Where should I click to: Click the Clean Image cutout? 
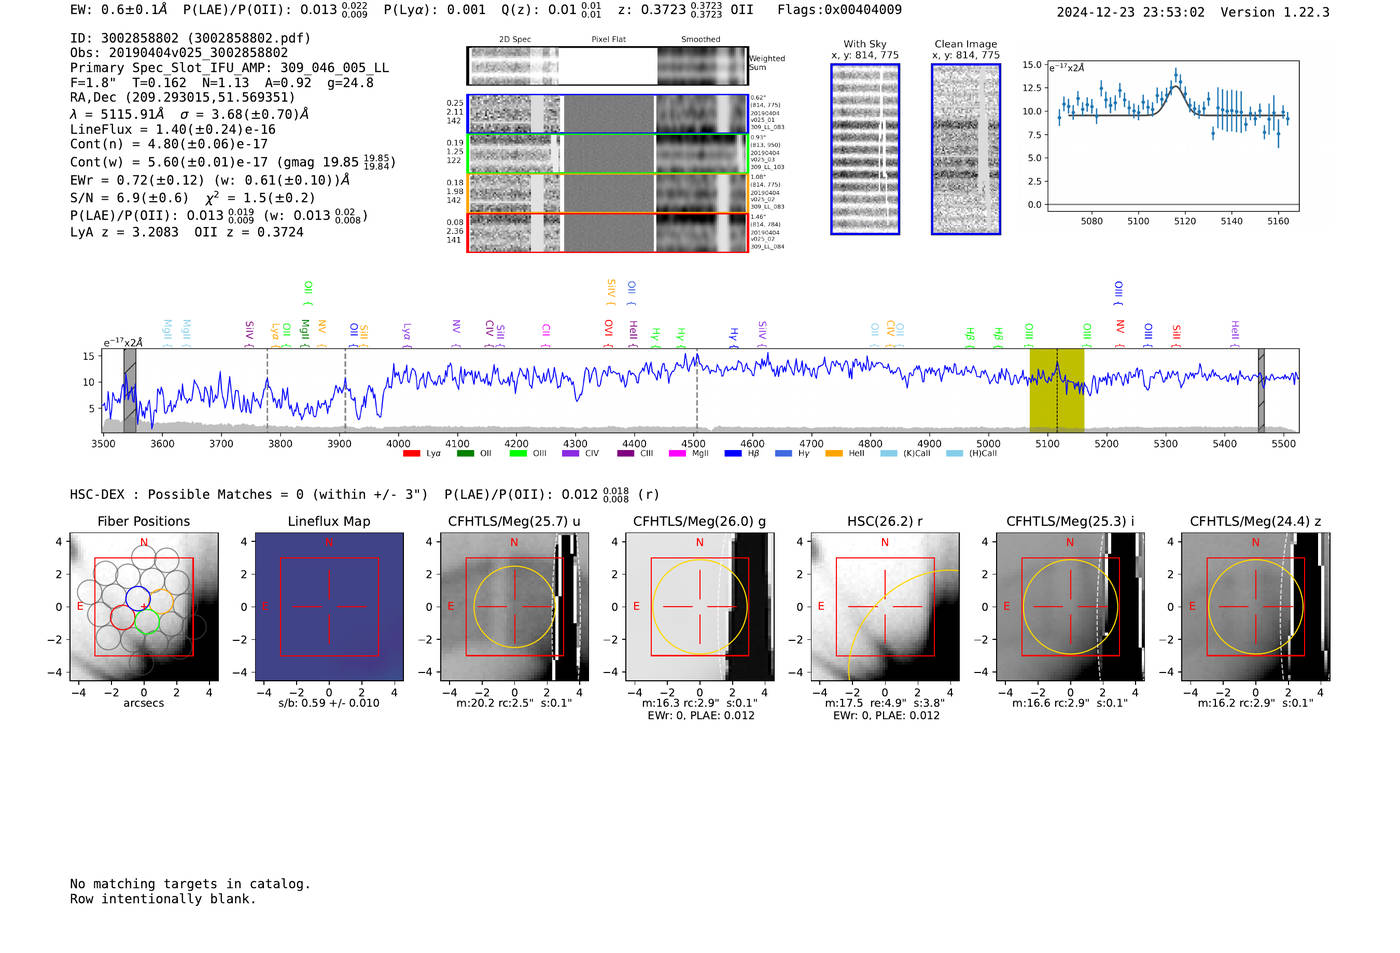(x=966, y=149)
